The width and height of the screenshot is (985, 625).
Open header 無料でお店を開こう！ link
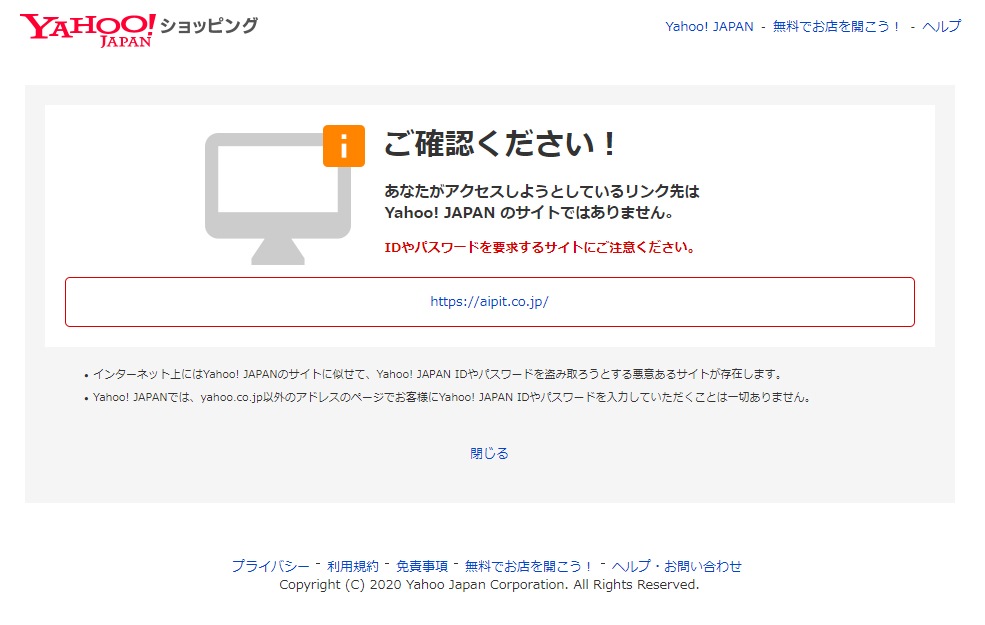[837, 27]
